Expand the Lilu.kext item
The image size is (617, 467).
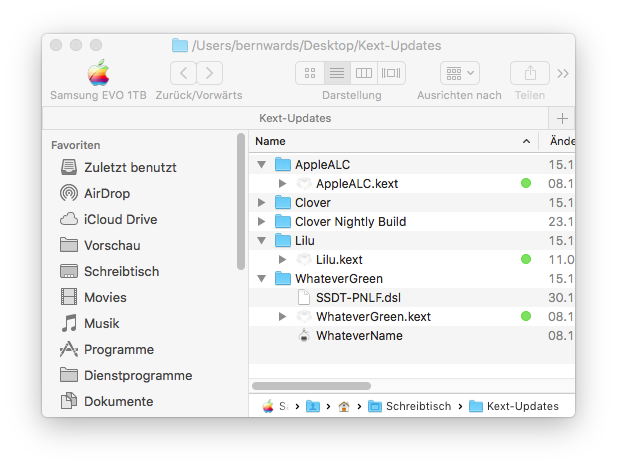[283, 260]
